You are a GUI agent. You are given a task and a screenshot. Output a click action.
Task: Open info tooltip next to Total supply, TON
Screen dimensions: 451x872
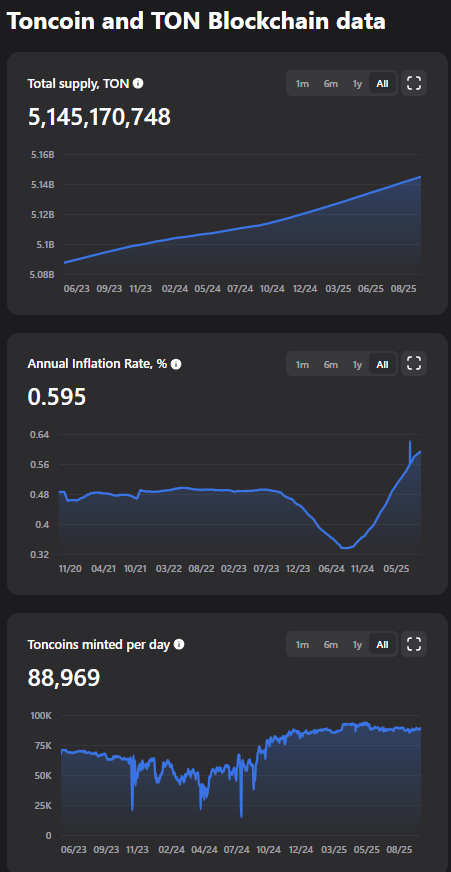(x=138, y=83)
